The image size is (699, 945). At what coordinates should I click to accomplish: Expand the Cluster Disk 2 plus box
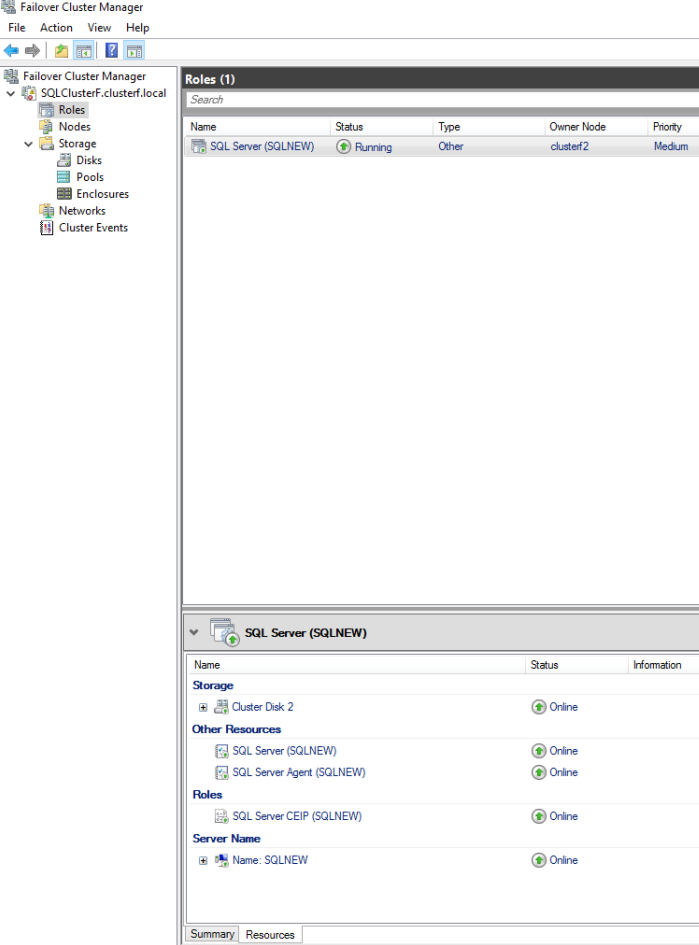click(203, 708)
